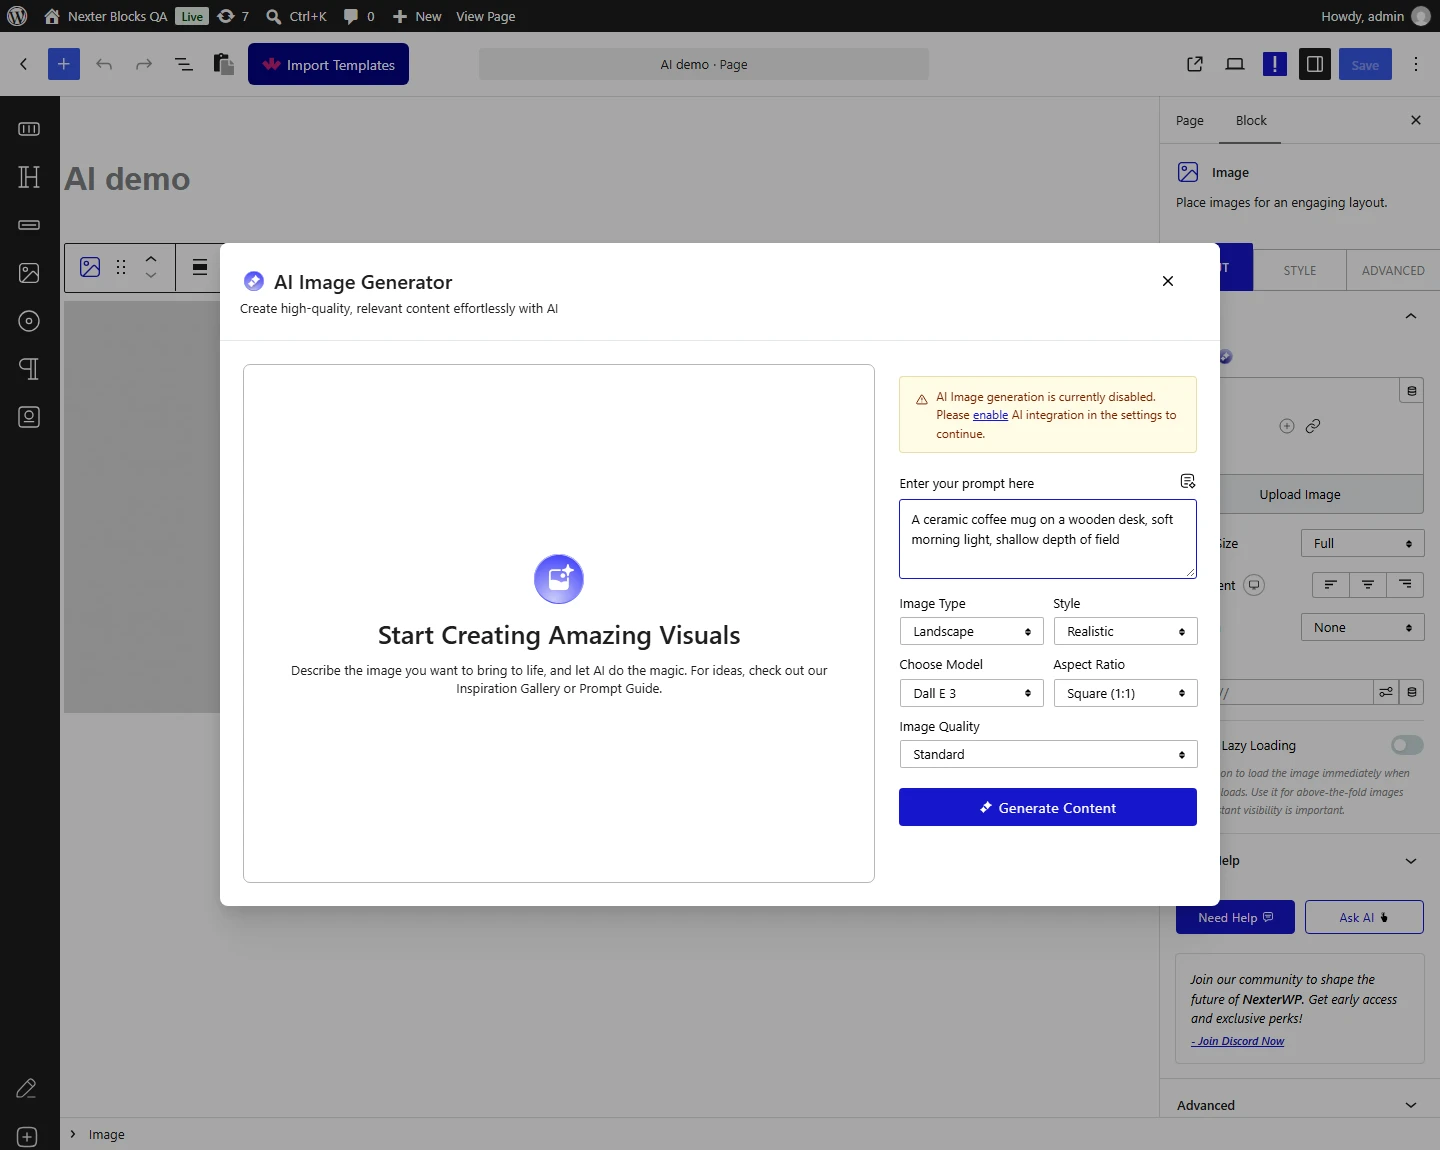Open the STYLE tab in block settings
This screenshot has height=1150, width=1440.
click(x=1300, y=270)
